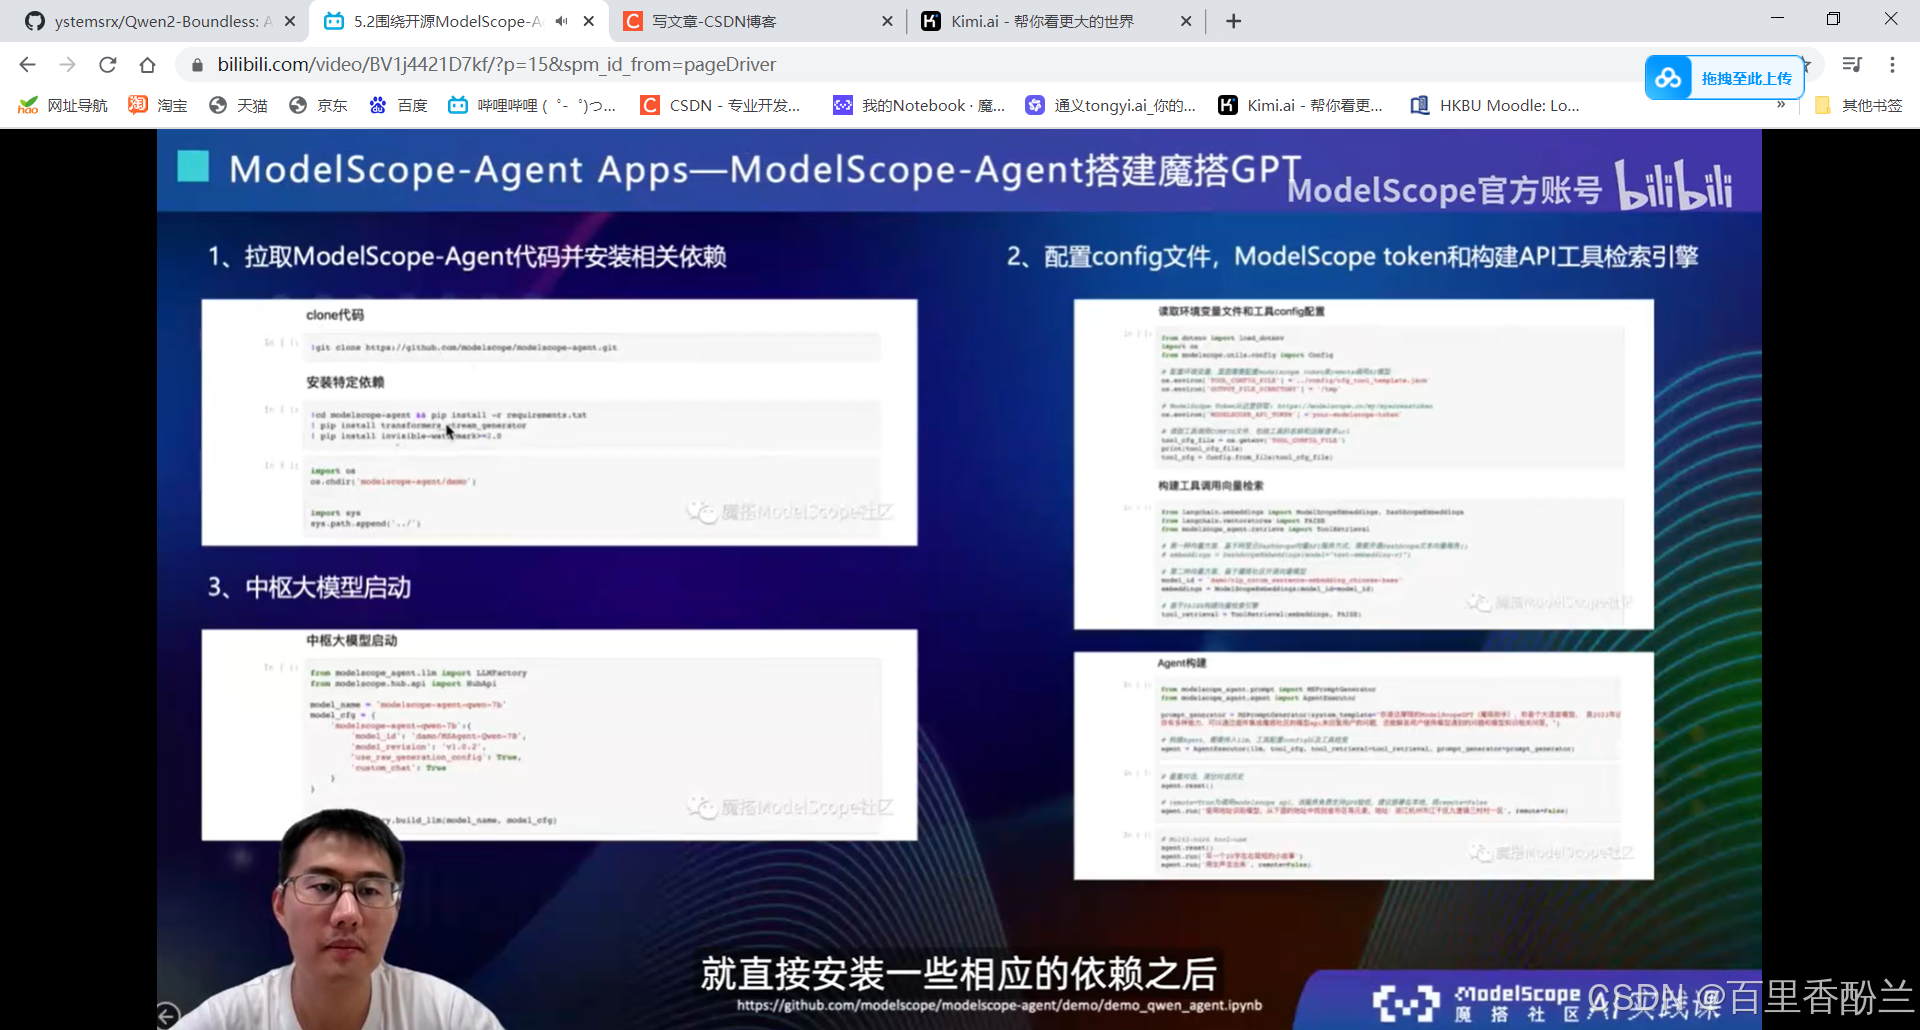Close the Kimi.ai tab
Viewport: 1920px width, 1030px height.
point(1186,21)
